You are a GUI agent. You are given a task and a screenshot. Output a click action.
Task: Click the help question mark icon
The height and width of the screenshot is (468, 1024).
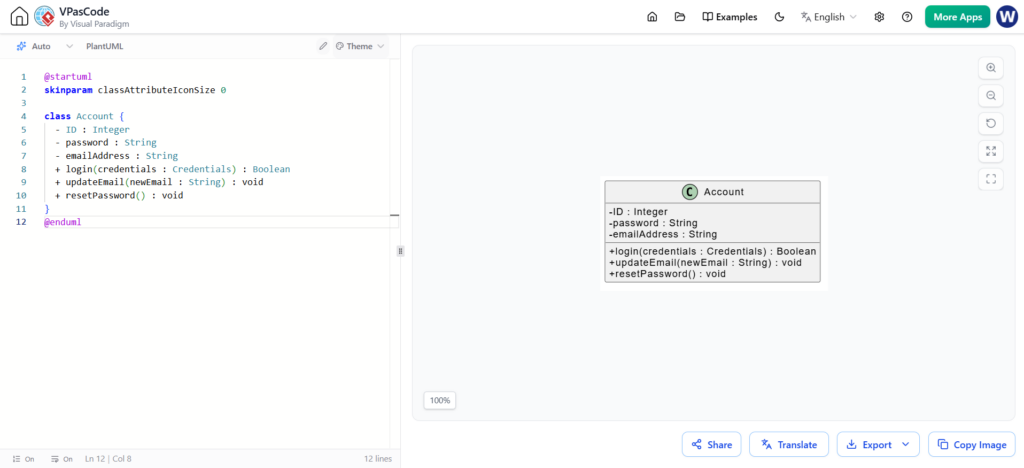(906, 17)
